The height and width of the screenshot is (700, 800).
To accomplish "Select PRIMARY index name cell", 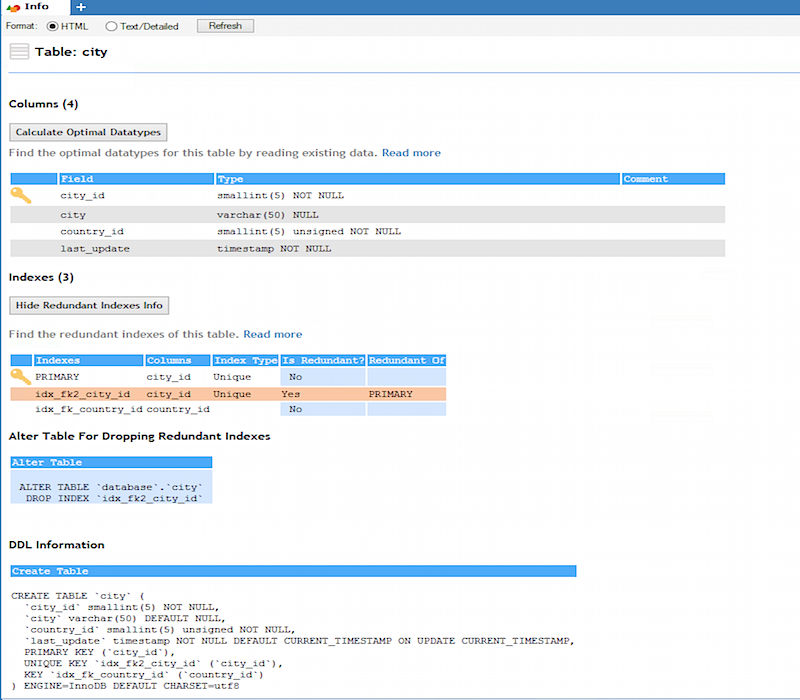I will pyautogui.click(x=57, y=377).
